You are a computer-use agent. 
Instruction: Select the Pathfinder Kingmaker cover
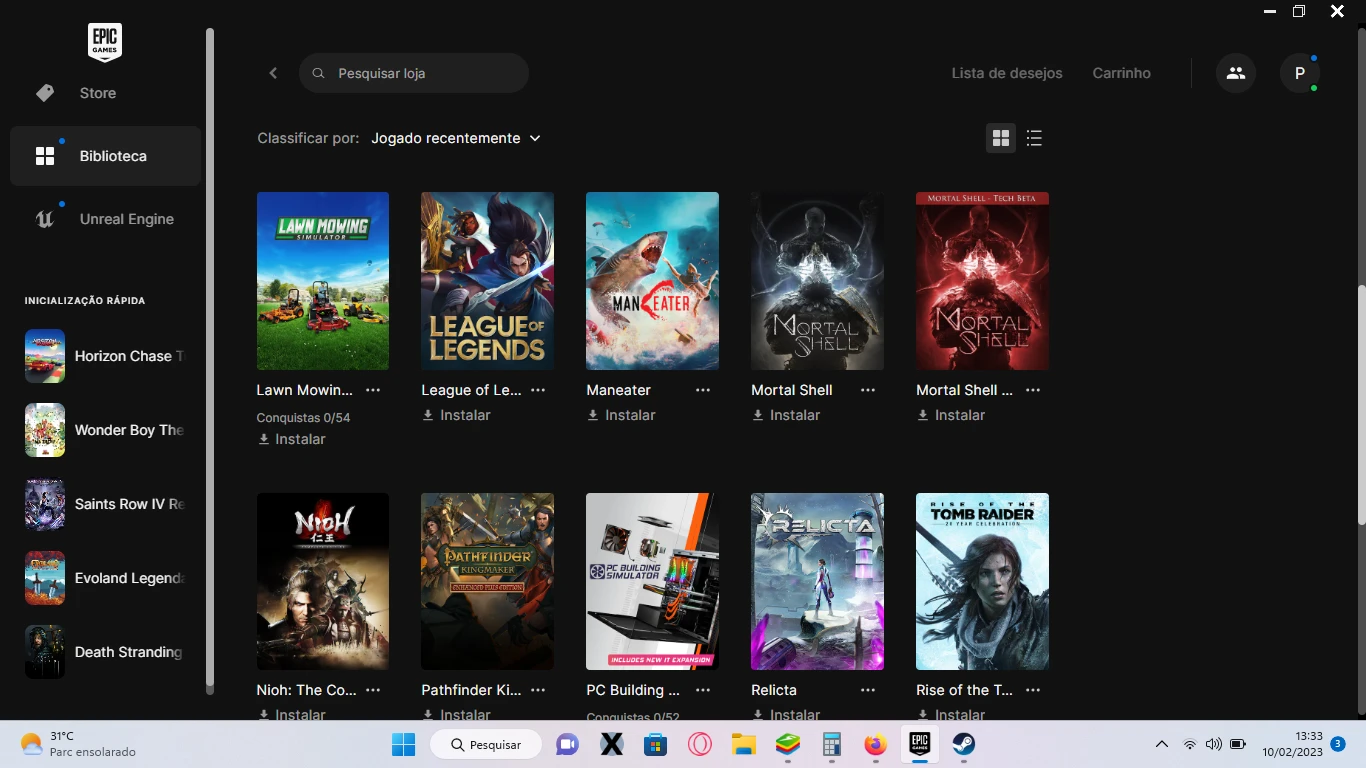(x=488, y=581)
